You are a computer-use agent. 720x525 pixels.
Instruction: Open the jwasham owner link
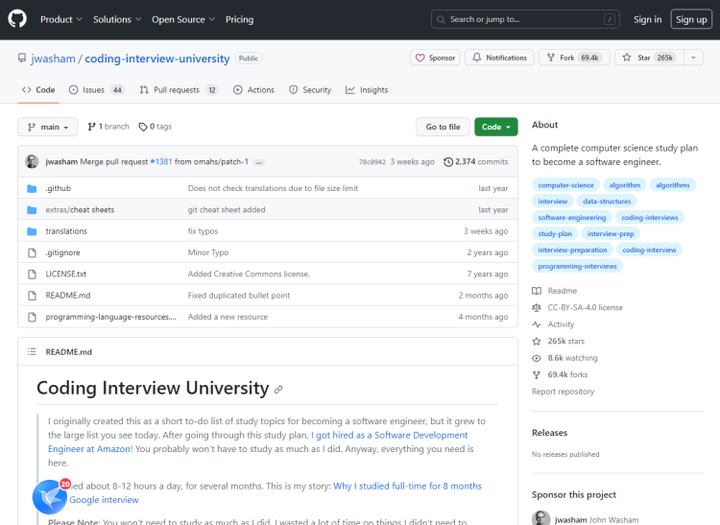click(53, 59)
